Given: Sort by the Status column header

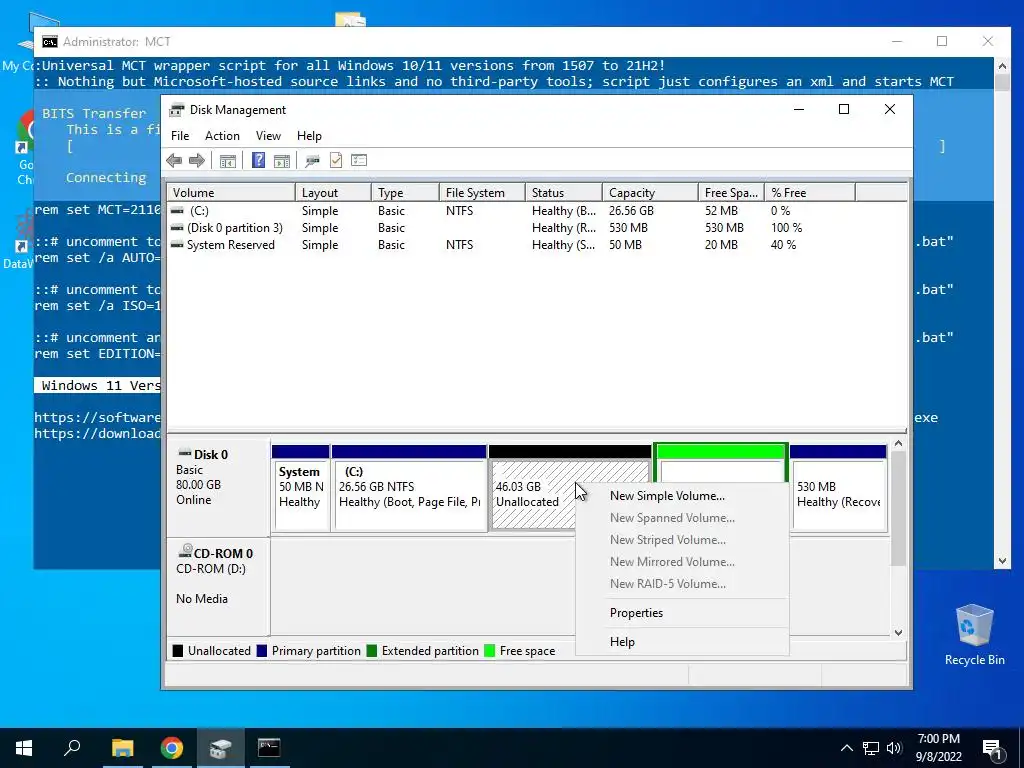Looking at the screenshot, I should pyautogui.click(x=564, y=193).
